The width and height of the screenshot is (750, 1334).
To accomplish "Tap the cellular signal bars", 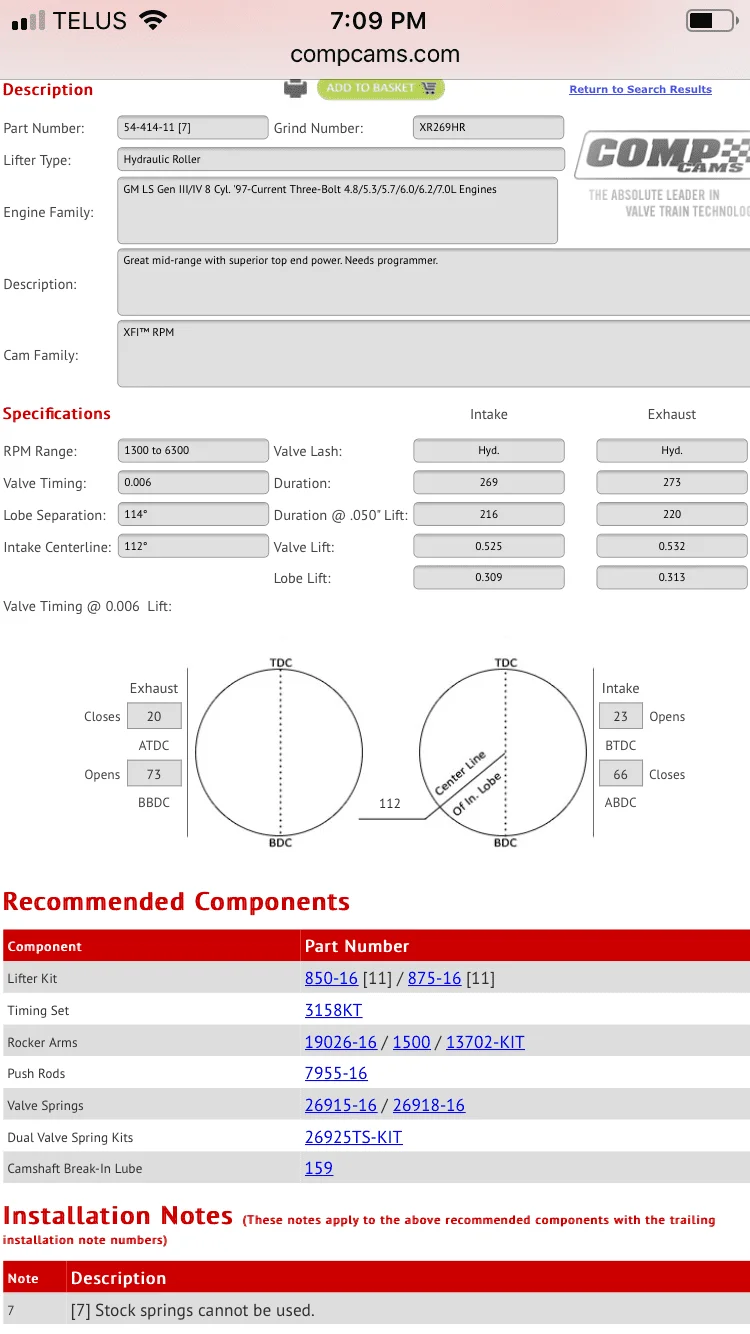I will click(x=29, y=21).
